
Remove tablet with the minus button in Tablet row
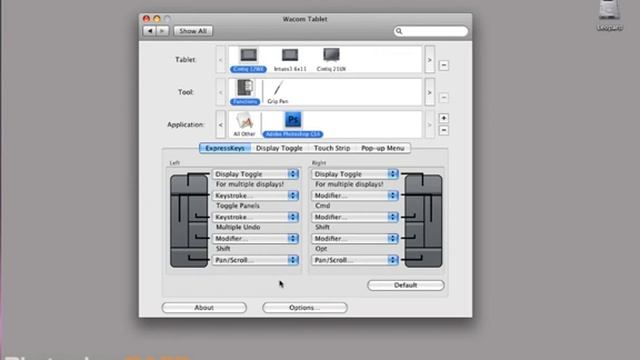pyautogui.click(x=444, y=65)
